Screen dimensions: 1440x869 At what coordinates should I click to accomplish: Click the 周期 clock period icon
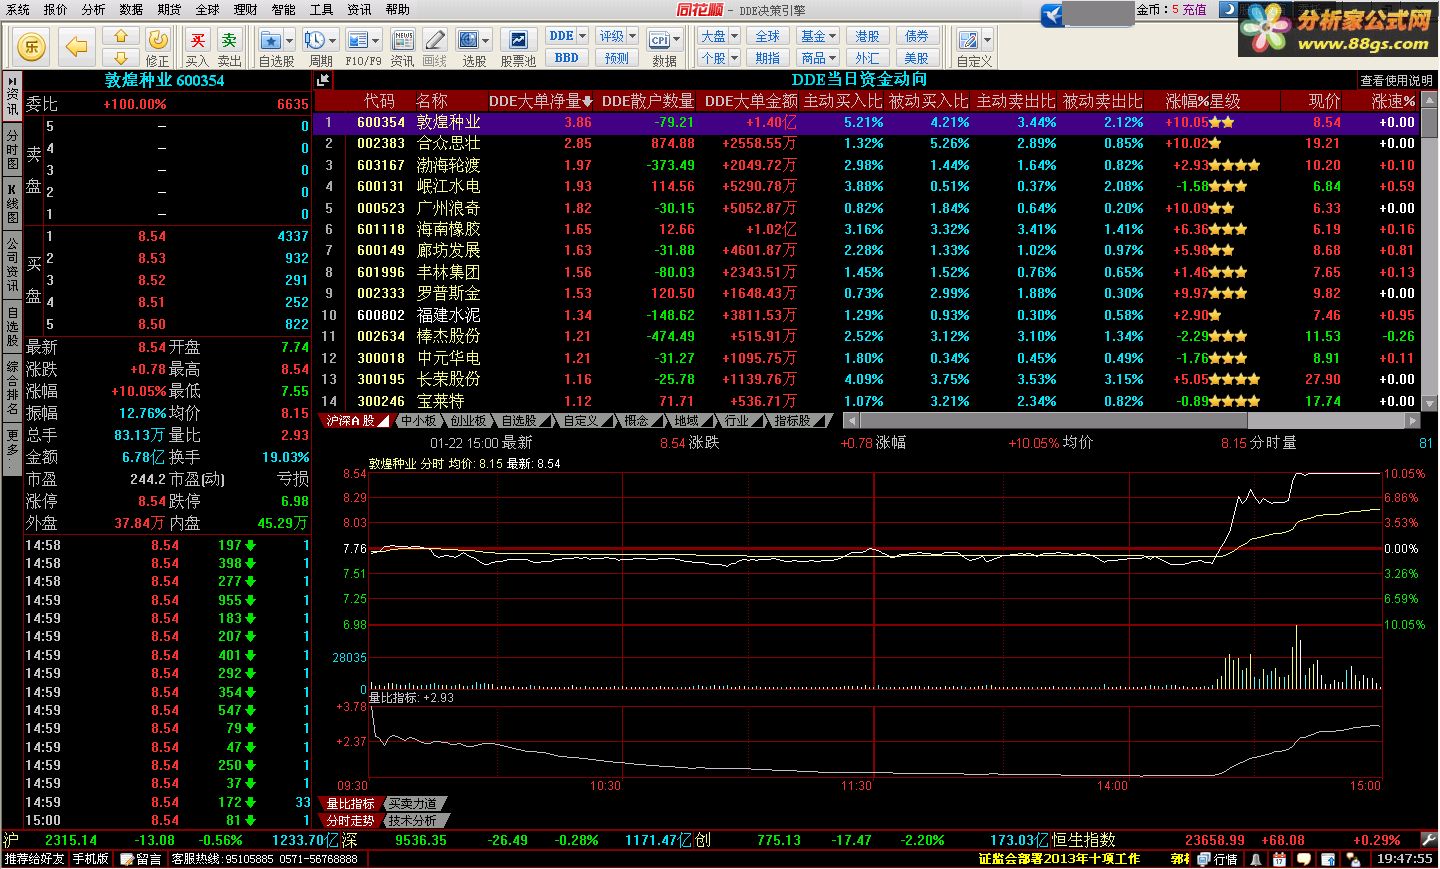[x=315, y=40]
